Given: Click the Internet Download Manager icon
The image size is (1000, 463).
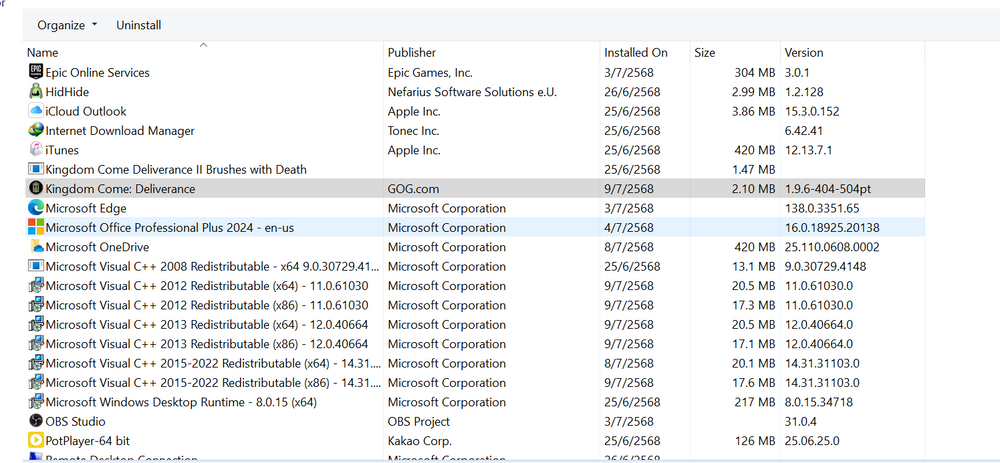Looking at the screenshot, I should tap(36, 131).
